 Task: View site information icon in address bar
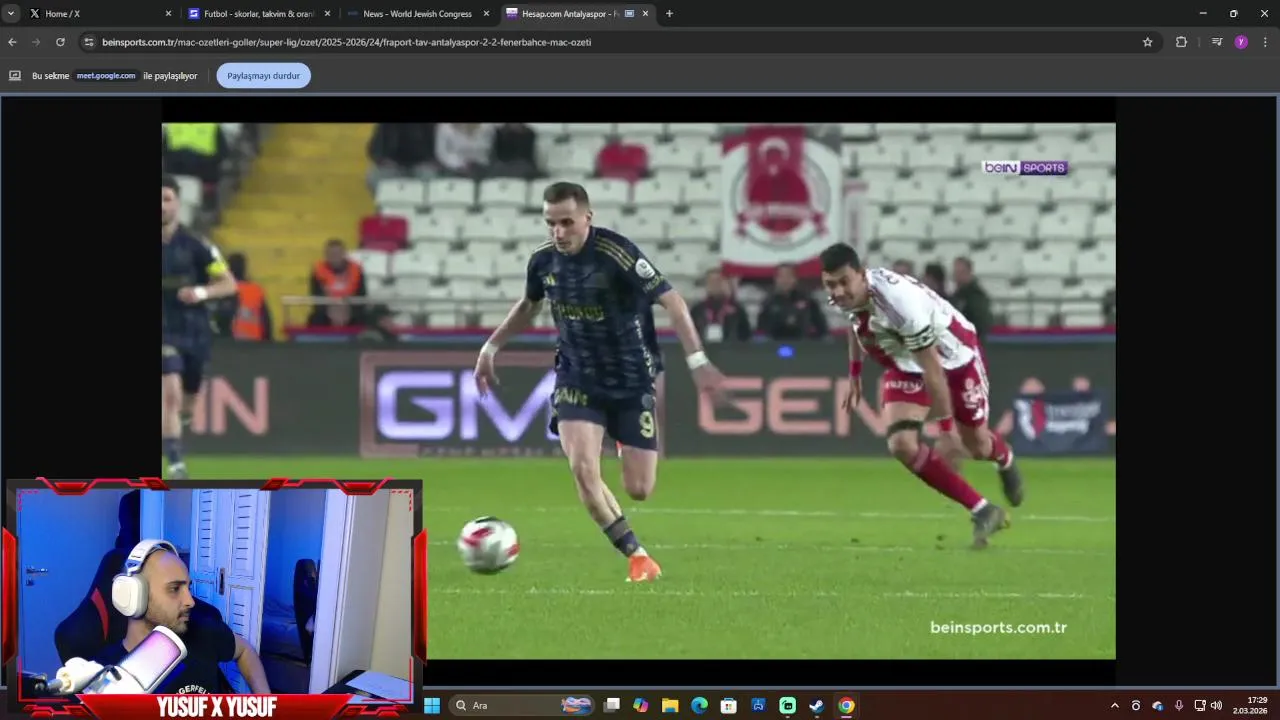coord(89,42)
